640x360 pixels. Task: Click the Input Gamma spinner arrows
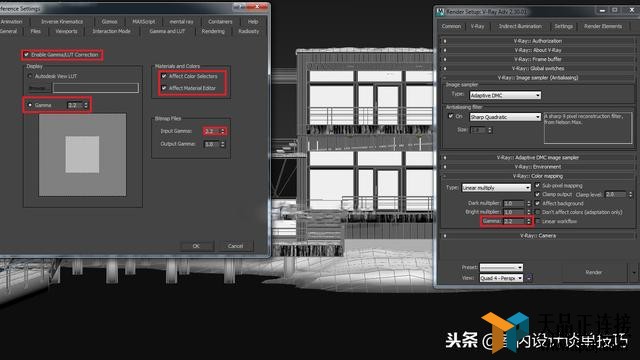[x=222, y=131]
